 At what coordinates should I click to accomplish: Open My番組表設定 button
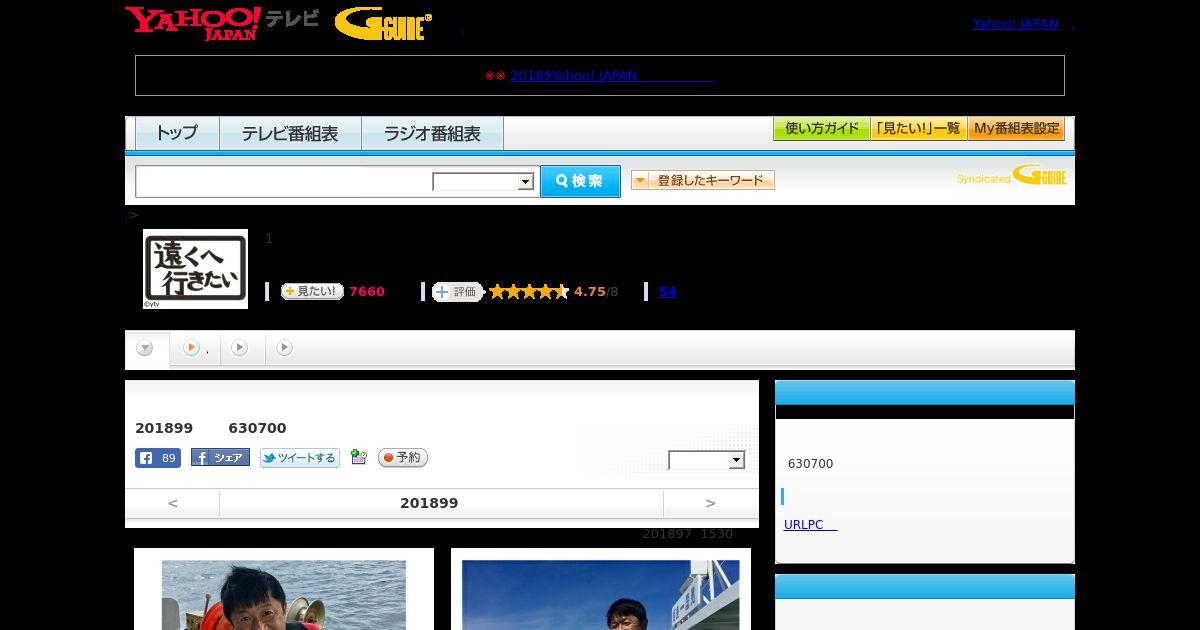[1016, 129]
